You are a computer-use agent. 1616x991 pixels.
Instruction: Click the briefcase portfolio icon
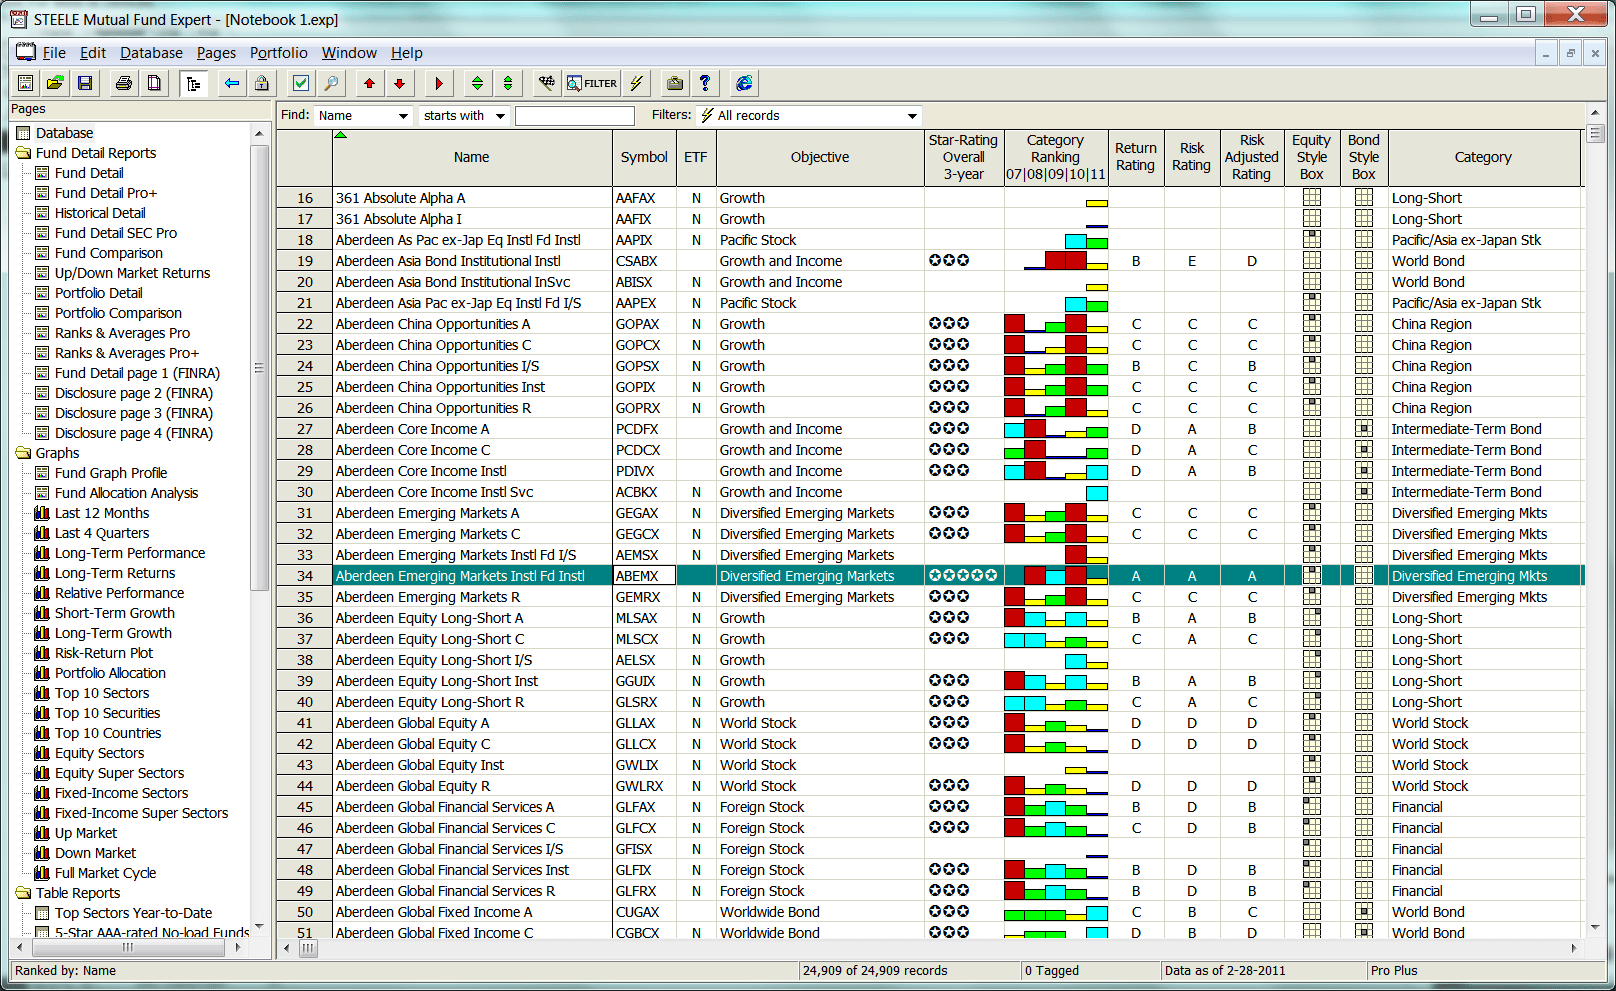tap(675, 83)
